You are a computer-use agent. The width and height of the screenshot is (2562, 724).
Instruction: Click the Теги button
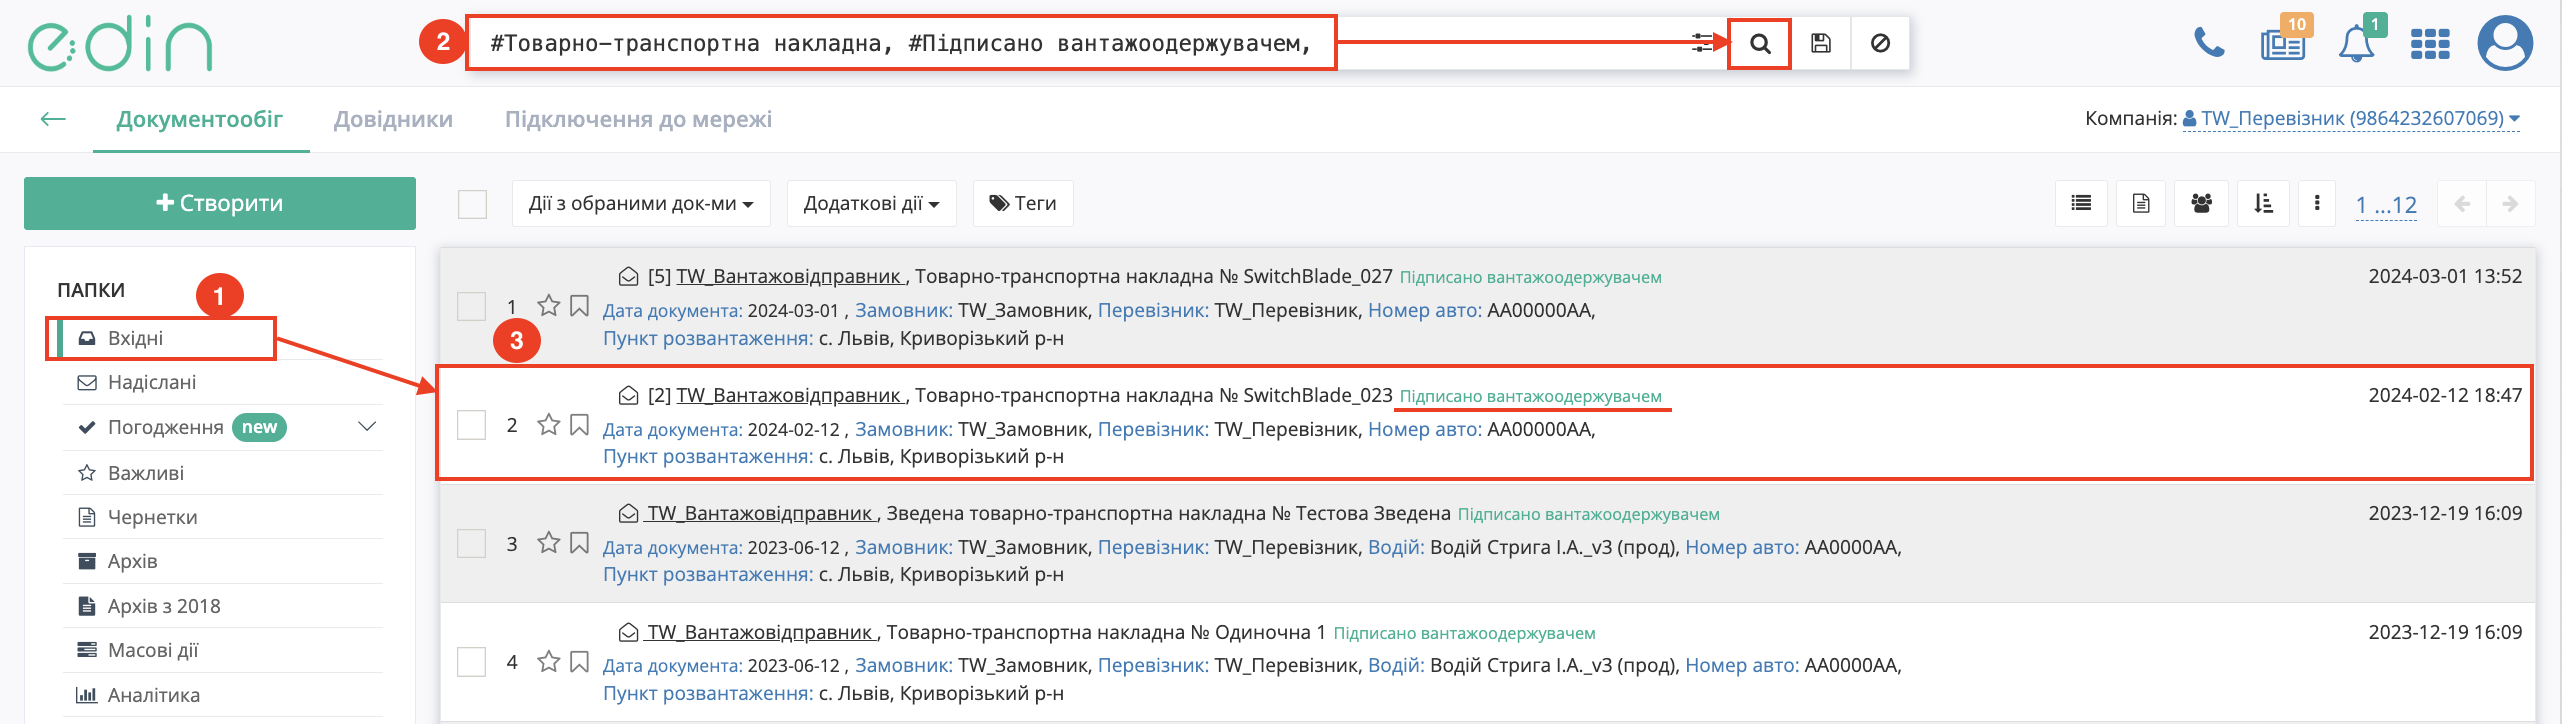click(1023, 204)
